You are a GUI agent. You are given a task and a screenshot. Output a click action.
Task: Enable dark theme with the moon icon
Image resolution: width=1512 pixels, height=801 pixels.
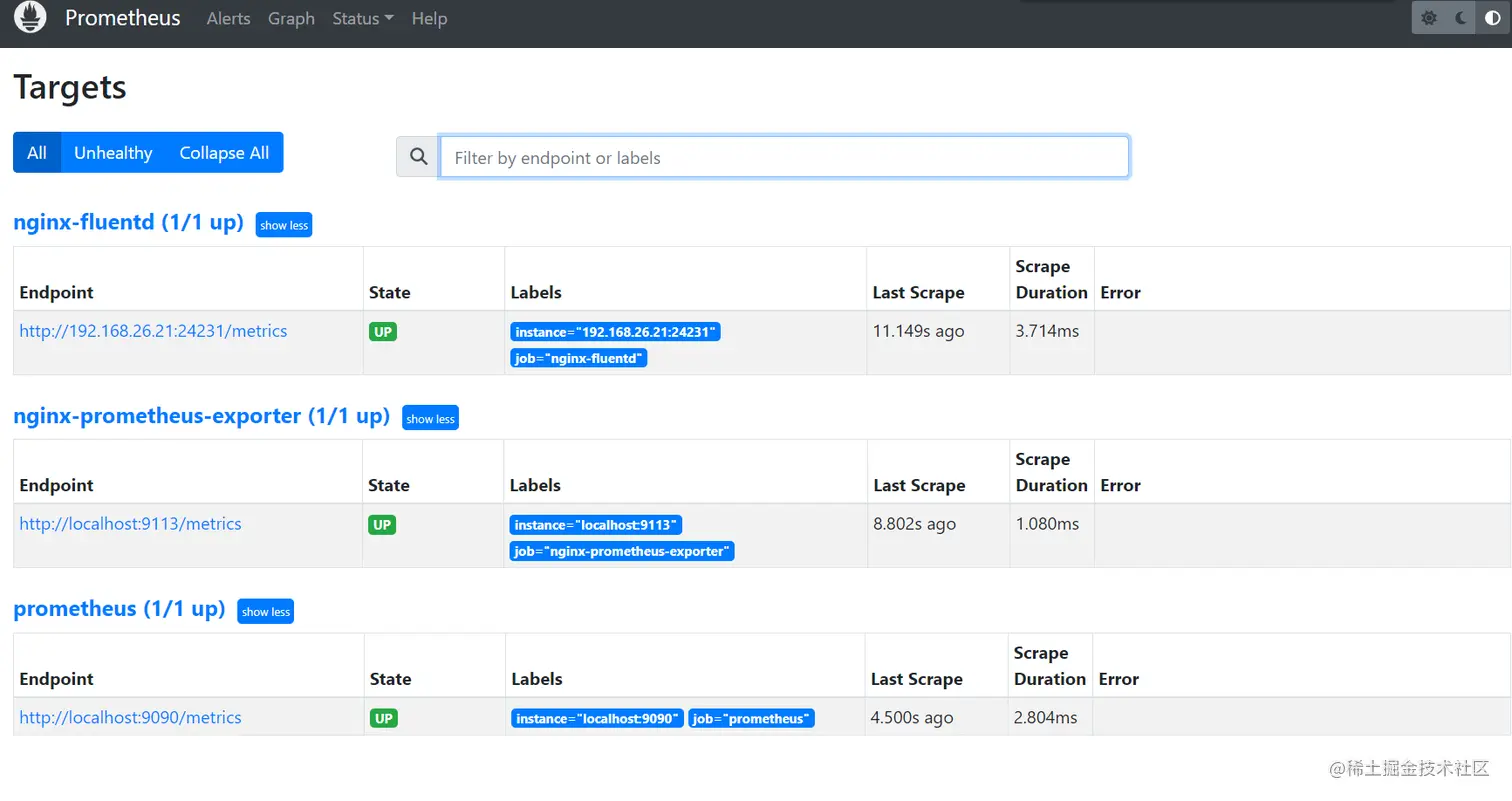pyautogui.click(x=1460, y=17)
